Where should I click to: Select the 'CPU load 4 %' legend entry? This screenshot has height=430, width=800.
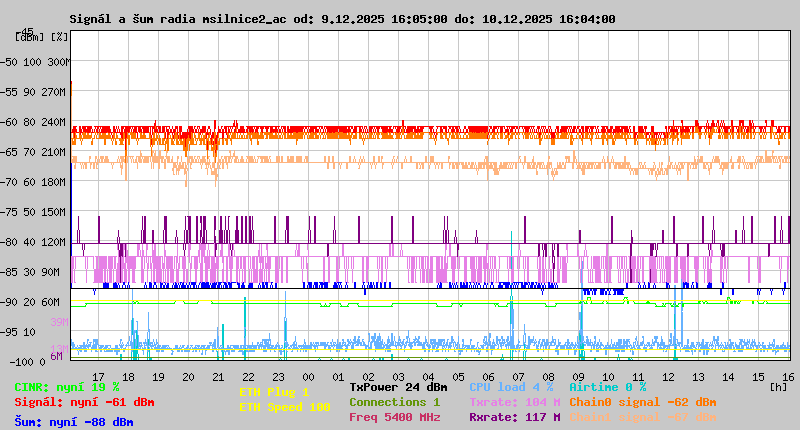pos(511,386)
